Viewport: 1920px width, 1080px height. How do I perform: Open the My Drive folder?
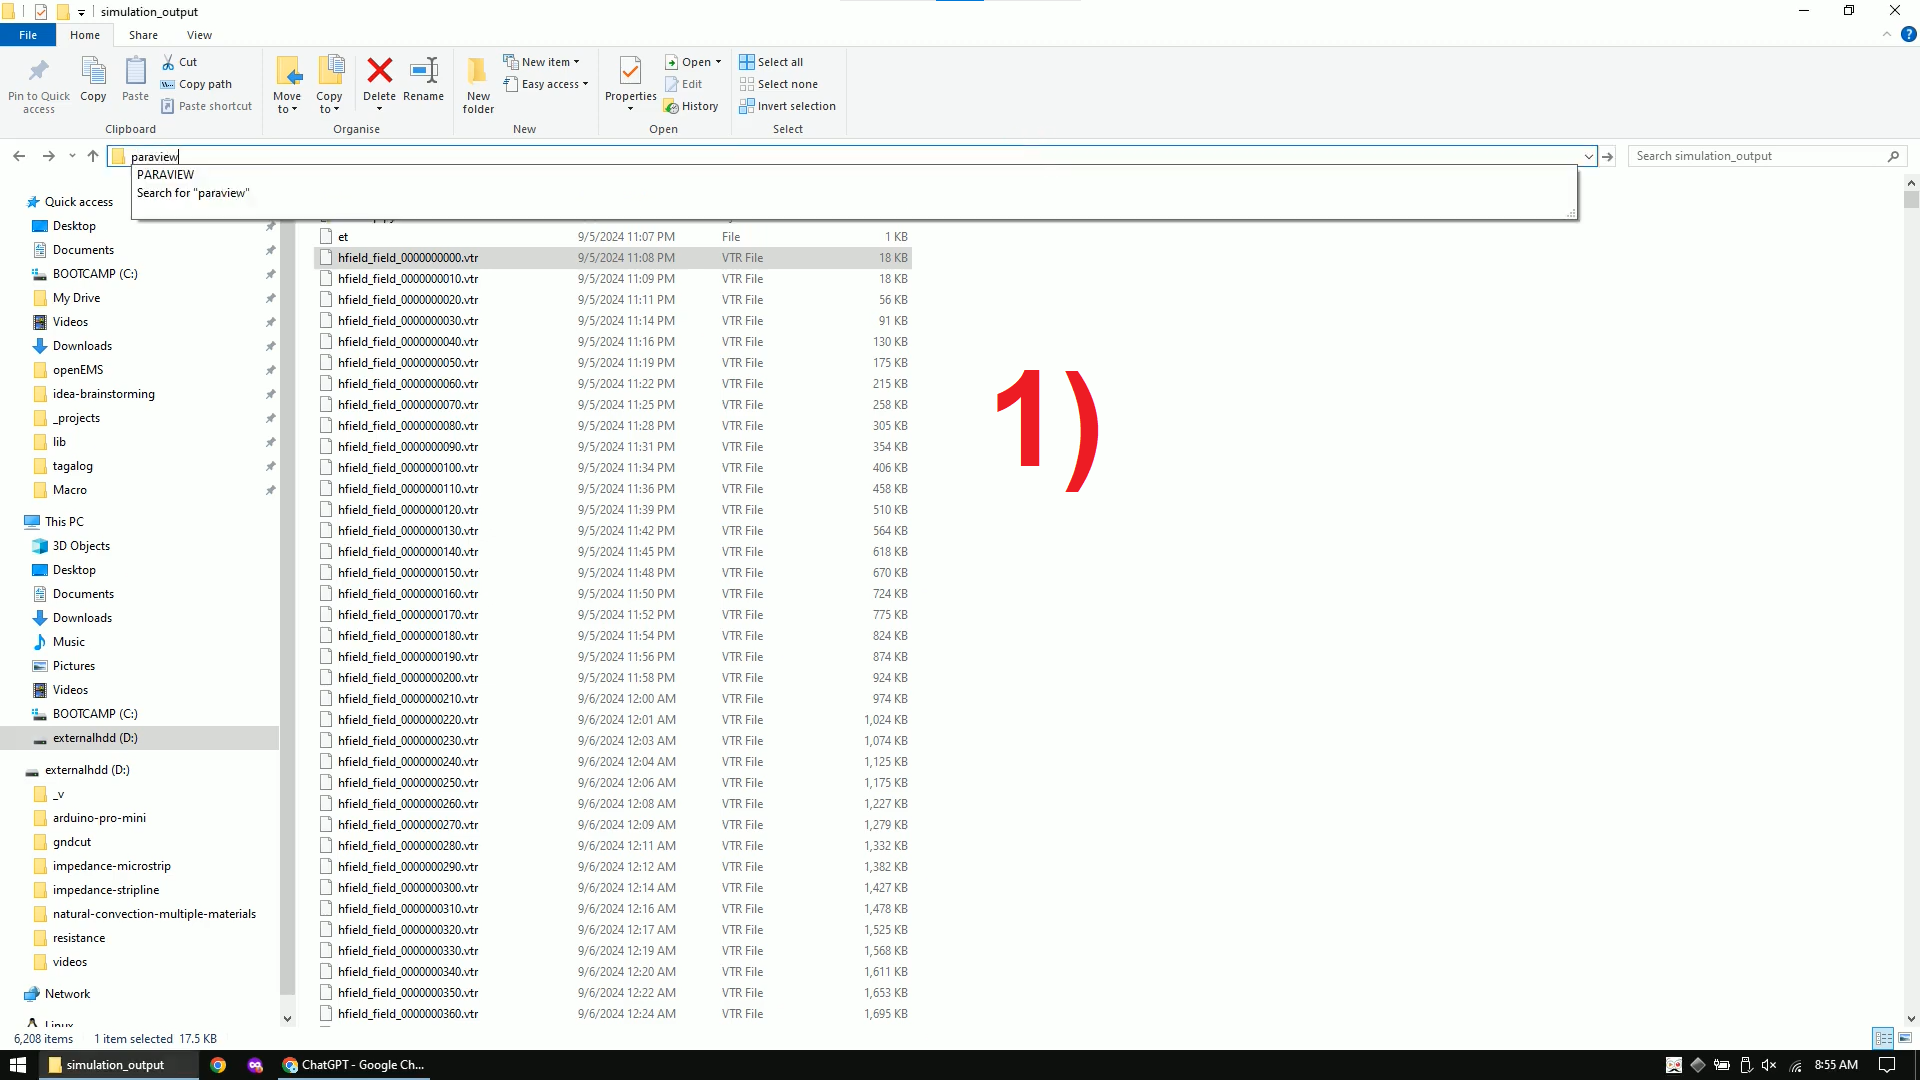[76, 298]
